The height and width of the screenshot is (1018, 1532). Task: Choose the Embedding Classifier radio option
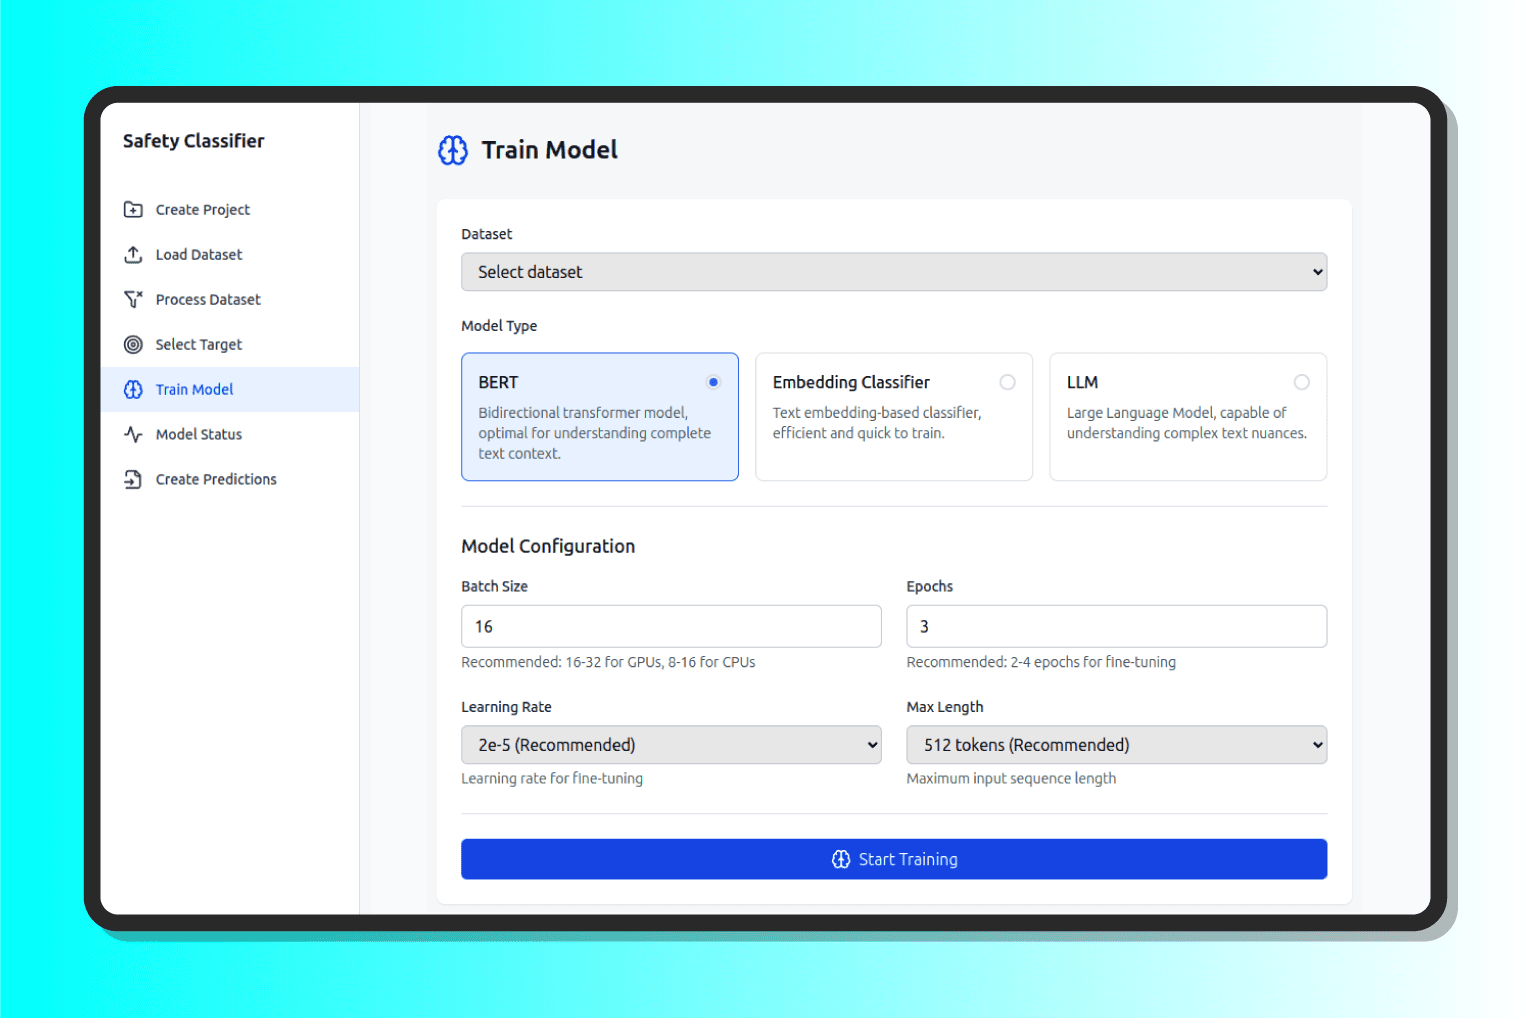pos(1007,382)
